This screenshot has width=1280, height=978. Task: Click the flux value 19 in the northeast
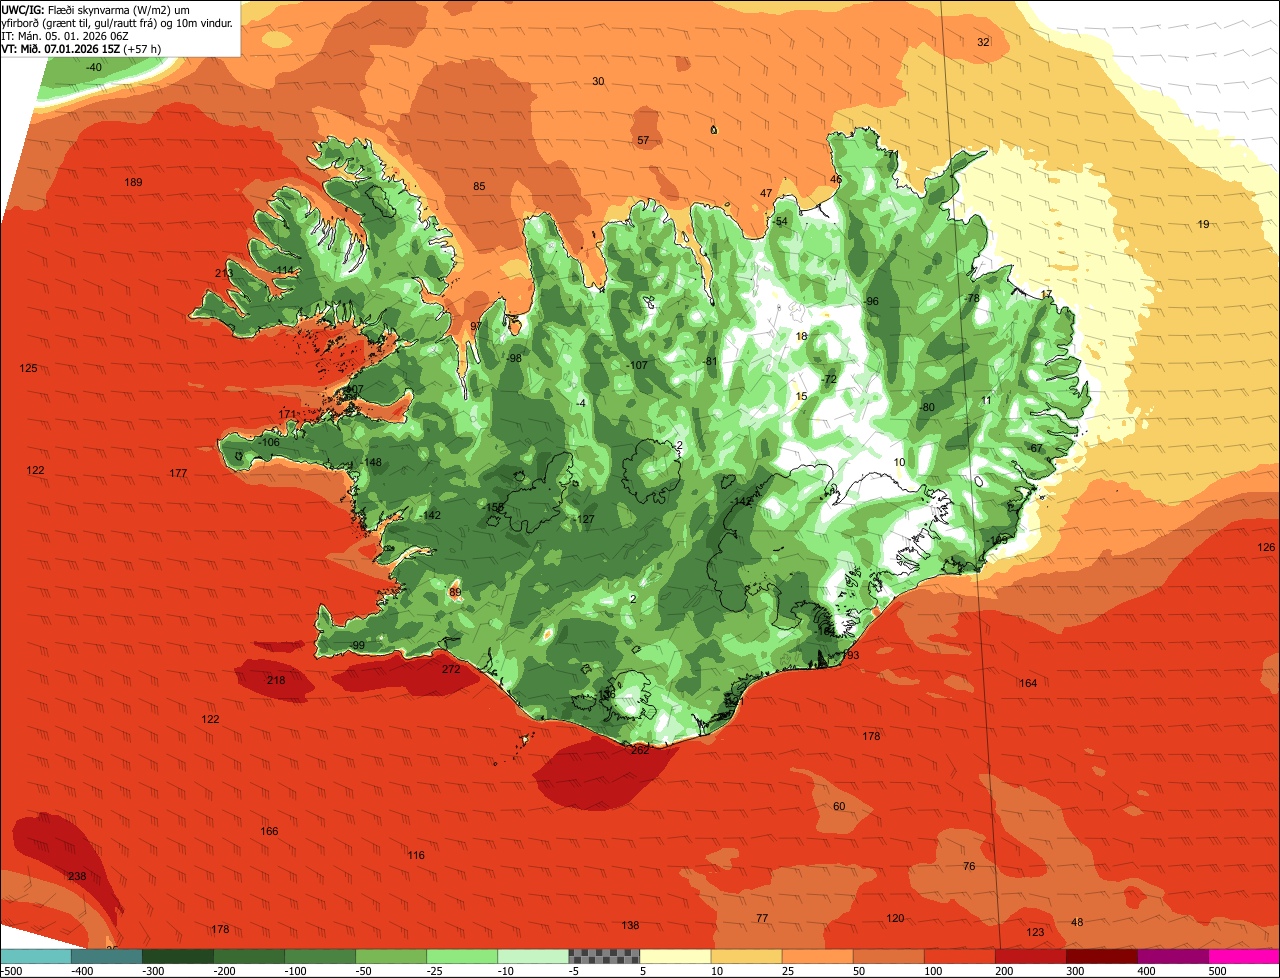[x=1204, y=224]
